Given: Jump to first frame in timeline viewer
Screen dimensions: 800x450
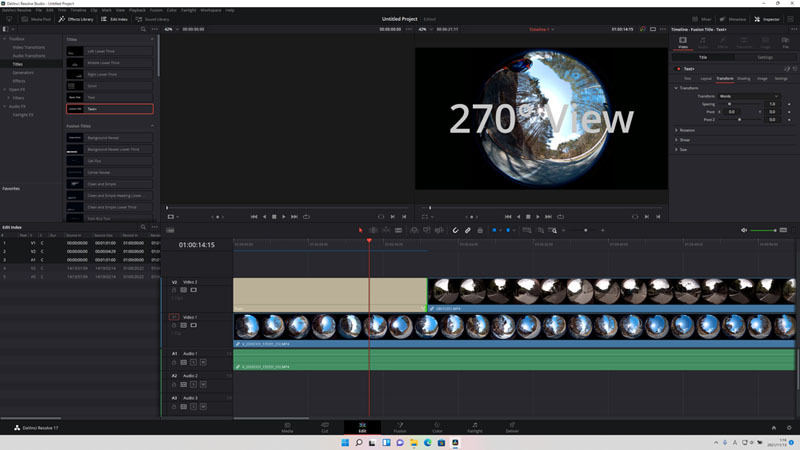Looking at the screenshot, I should point(508,217).
